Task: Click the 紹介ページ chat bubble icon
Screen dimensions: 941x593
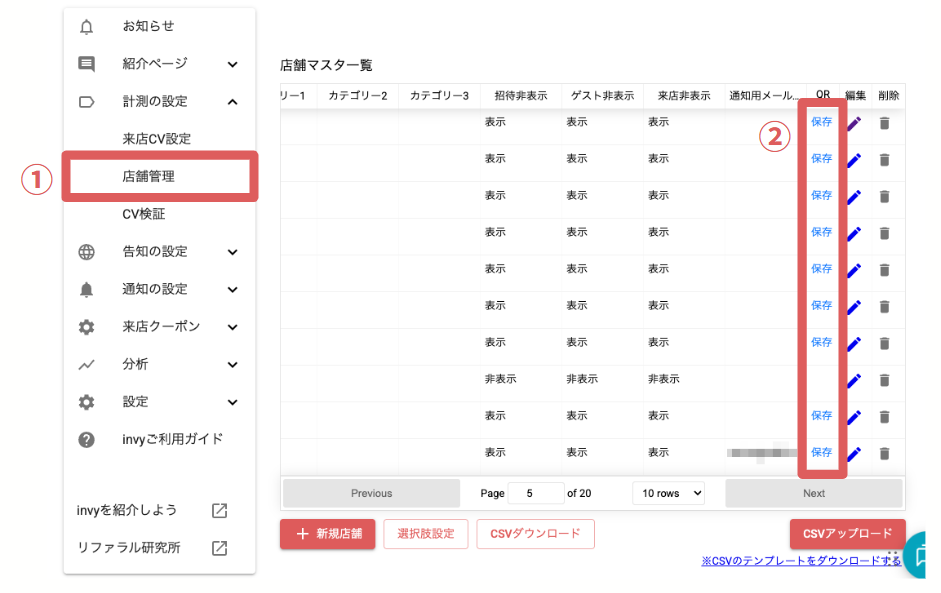Action: click(86, 64)
